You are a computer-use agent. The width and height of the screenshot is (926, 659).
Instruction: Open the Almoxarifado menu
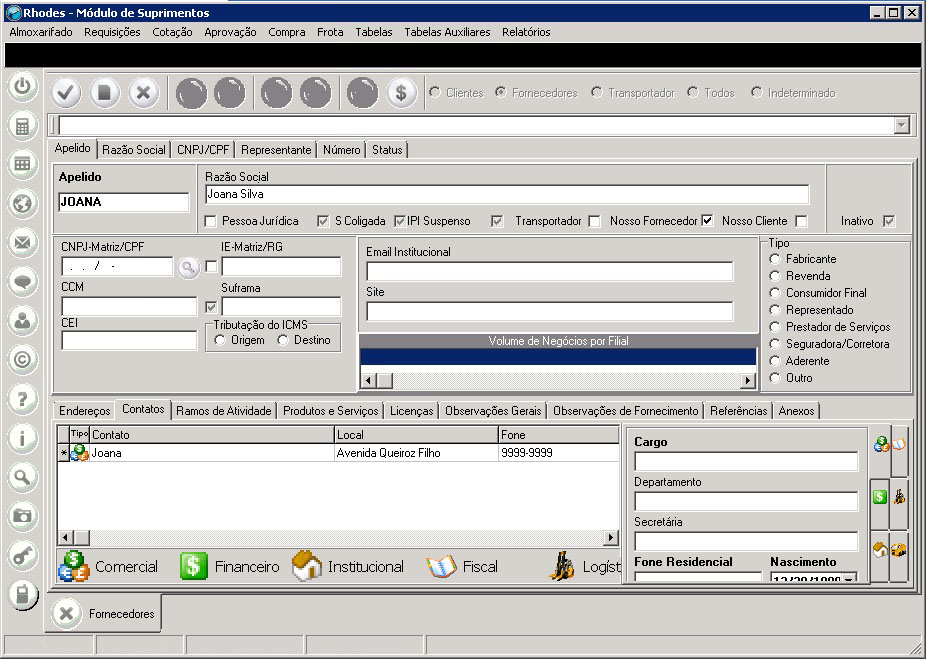point(41,32)
